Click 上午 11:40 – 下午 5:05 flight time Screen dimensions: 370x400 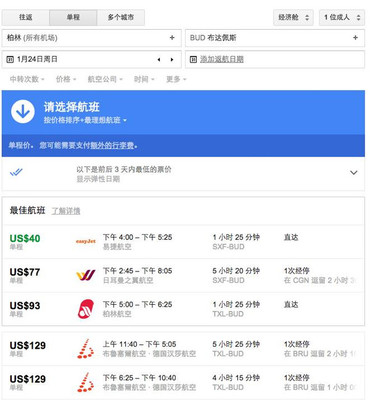(x=139, y=344)
